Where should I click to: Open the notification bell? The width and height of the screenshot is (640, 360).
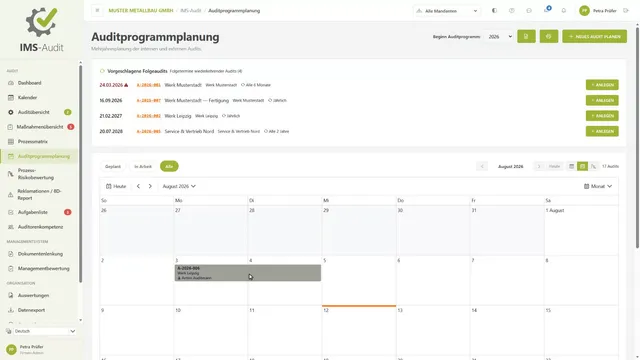click(x=564, y=11)
